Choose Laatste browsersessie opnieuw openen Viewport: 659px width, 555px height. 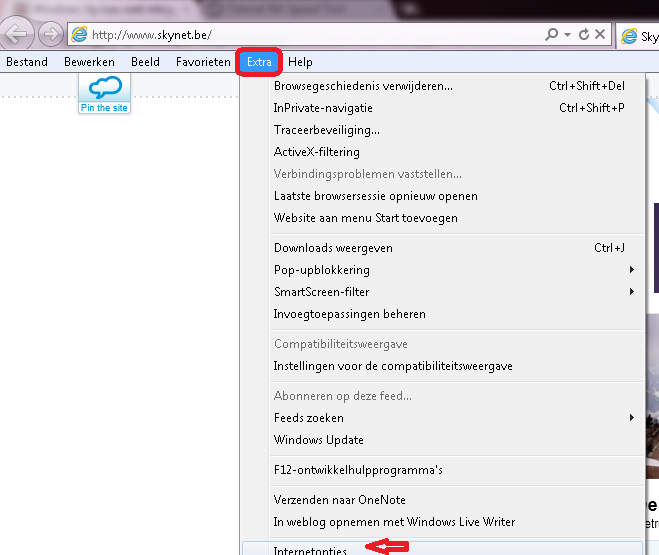coord(443,196)
